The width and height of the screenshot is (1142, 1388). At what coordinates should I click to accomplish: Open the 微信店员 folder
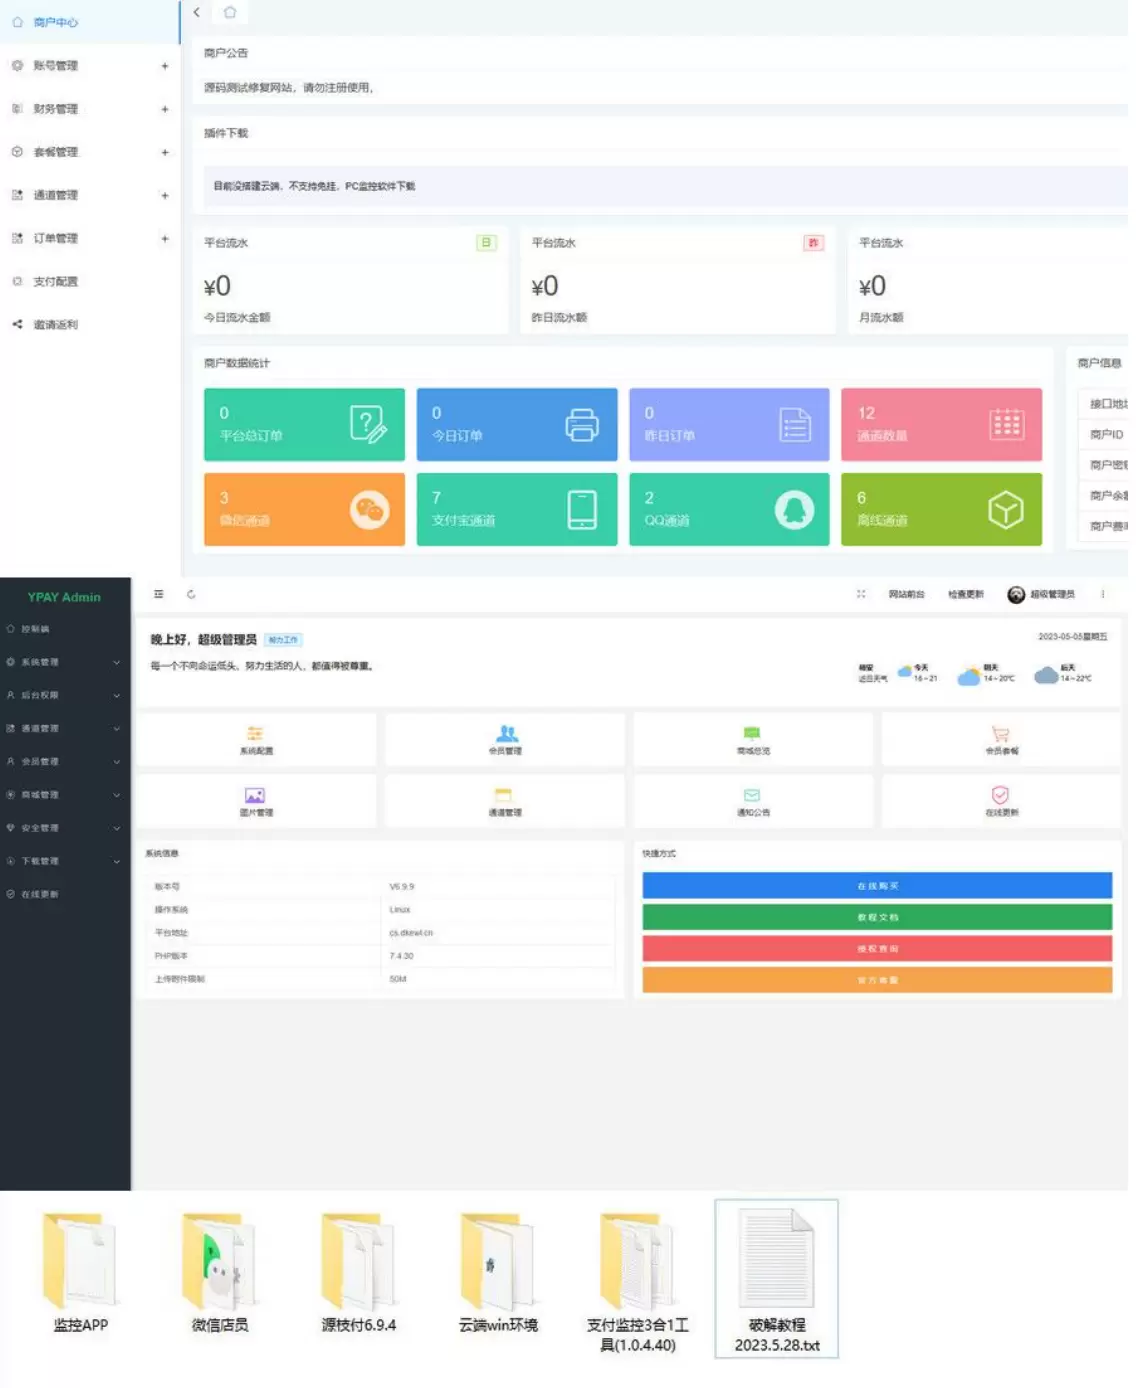220,1272
